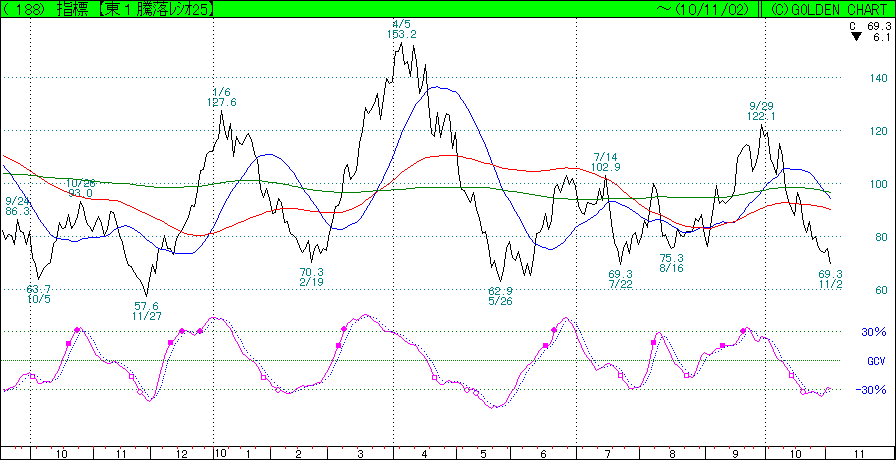This screenshot has height=460, width=896.
Task: Click the down triangle beside 6.1
Action: click(854, 37)
